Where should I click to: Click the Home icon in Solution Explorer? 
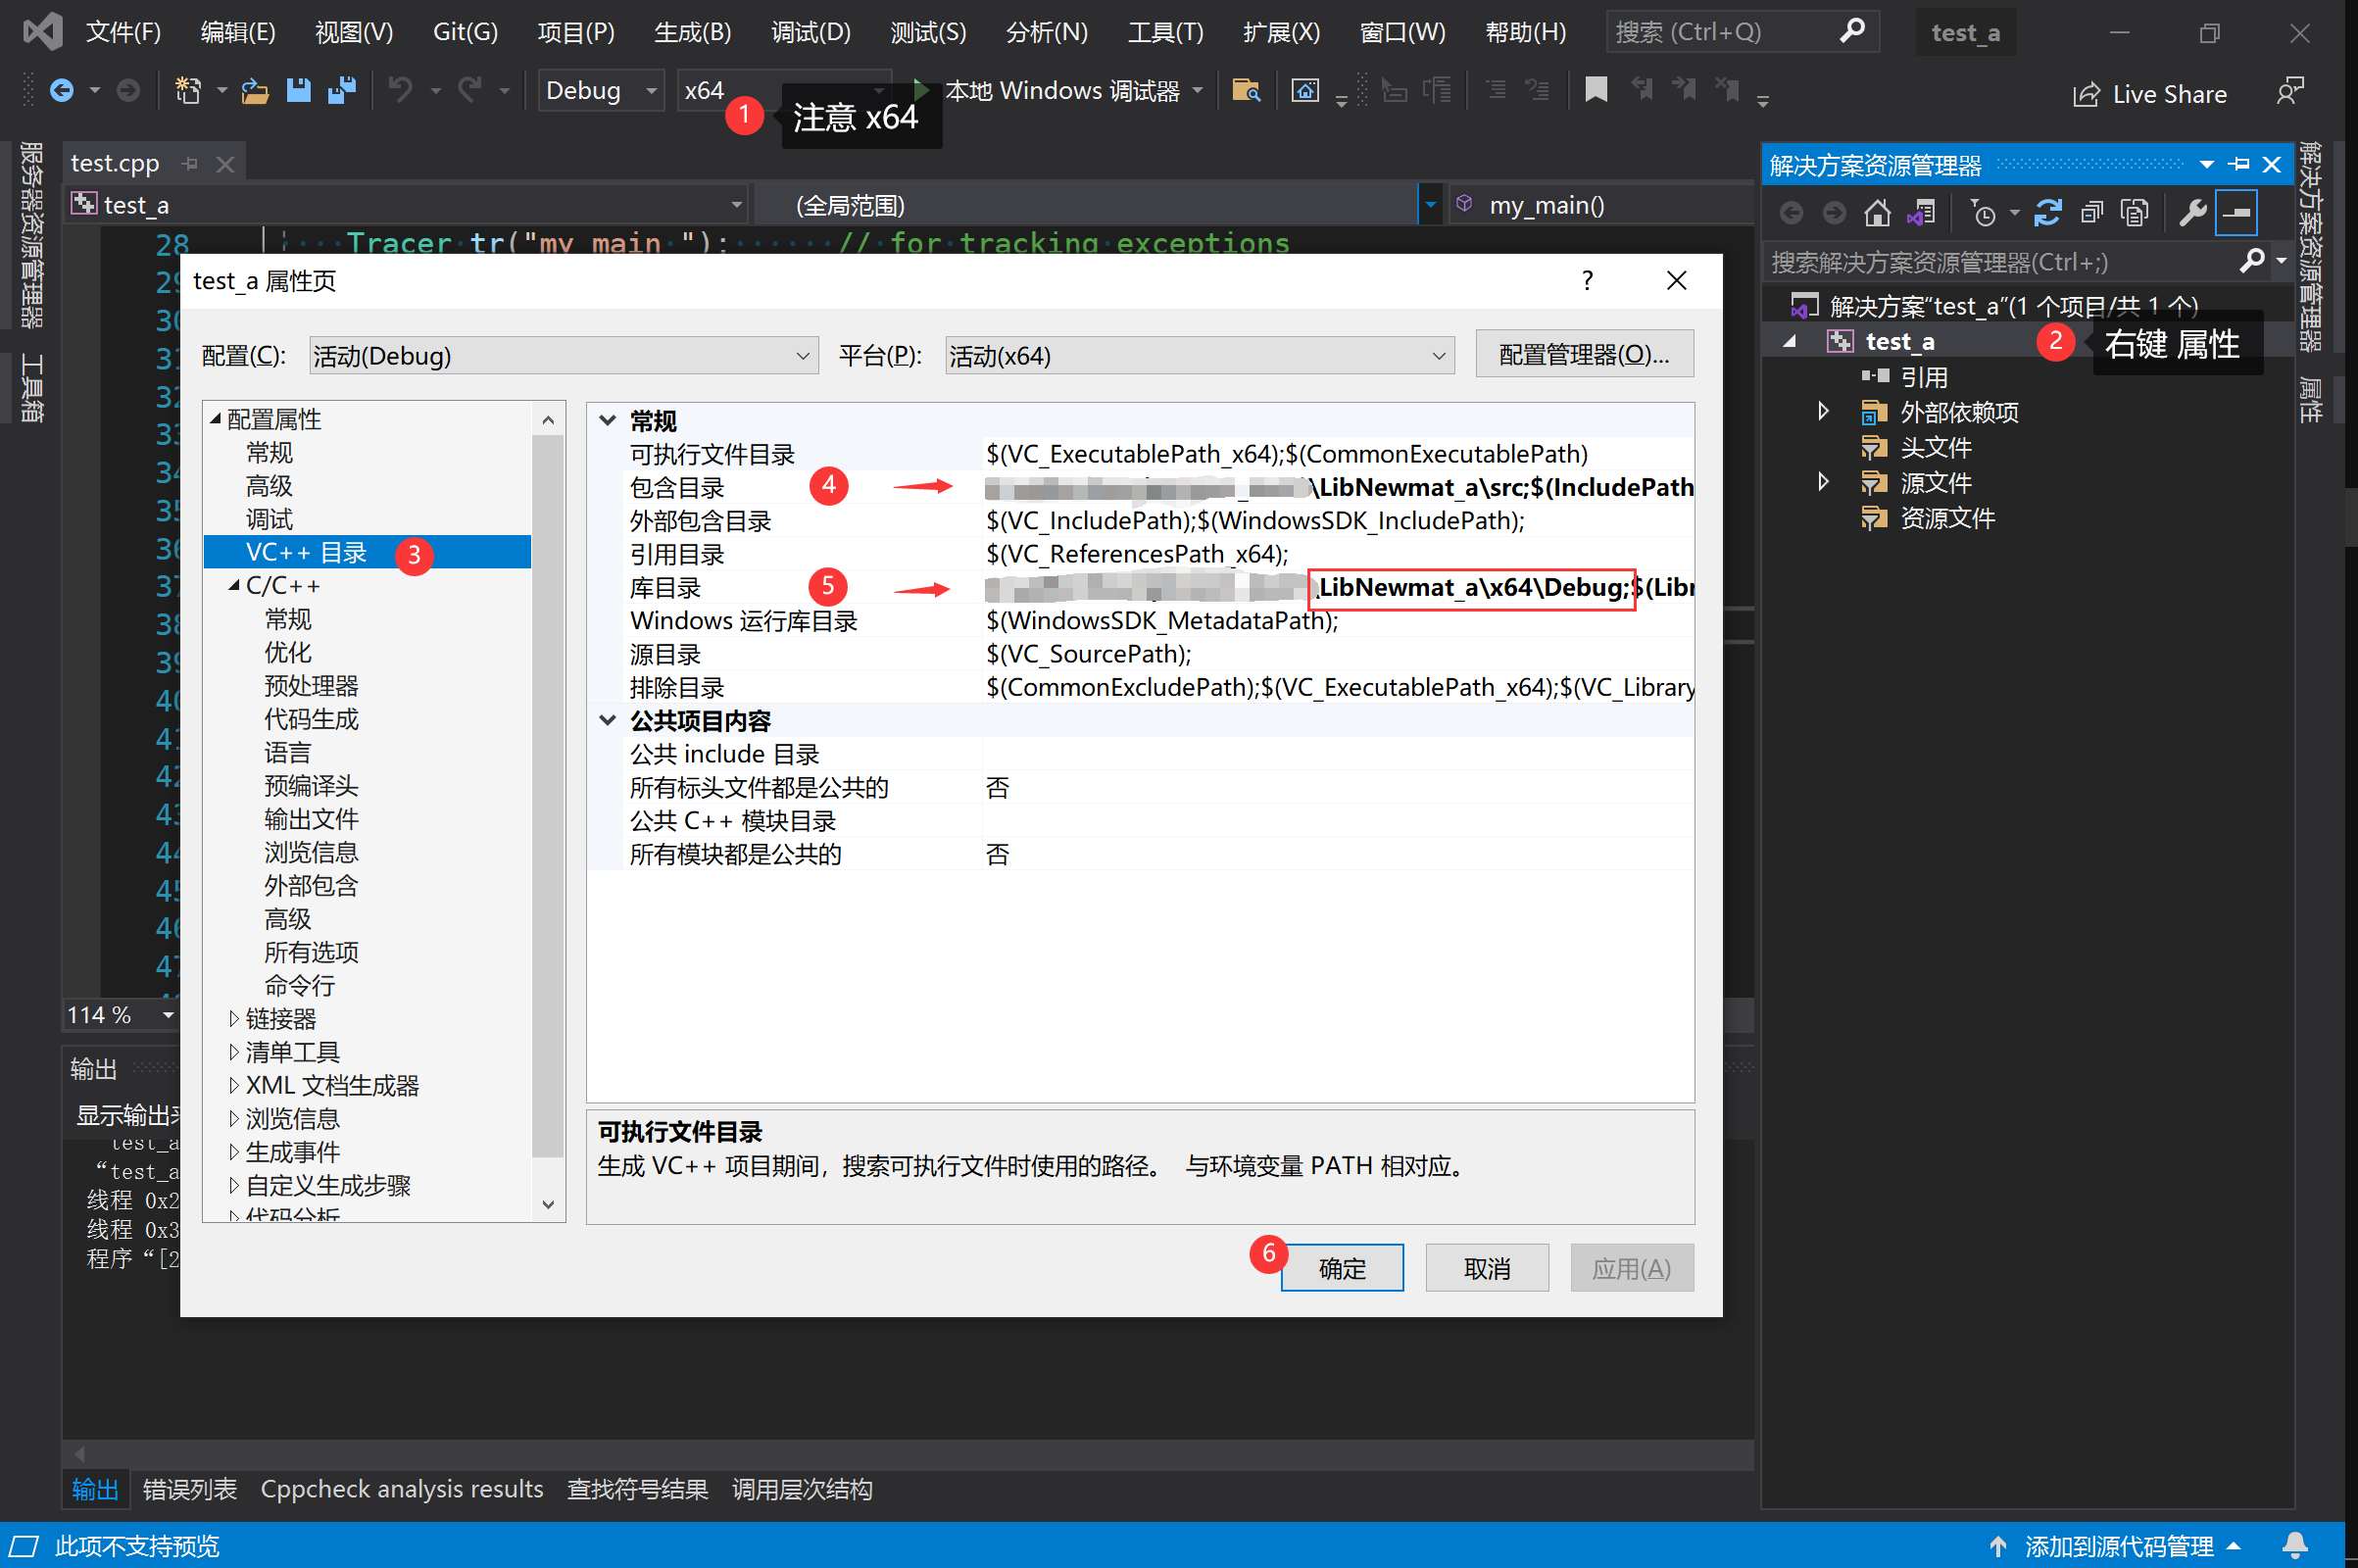[x=1877, y=213]
